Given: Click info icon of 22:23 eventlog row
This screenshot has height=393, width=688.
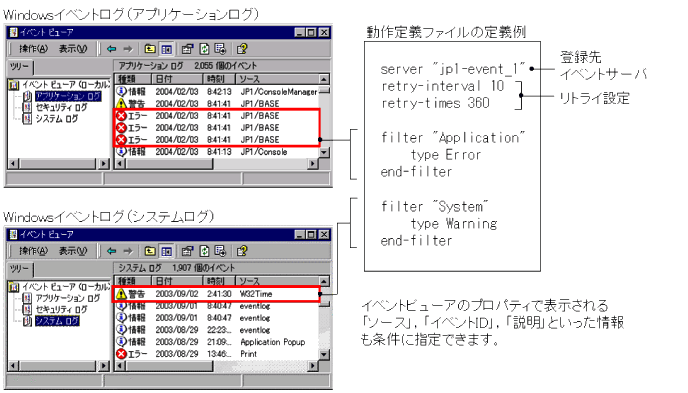Looking at the screenshot, I should [121, 330].
